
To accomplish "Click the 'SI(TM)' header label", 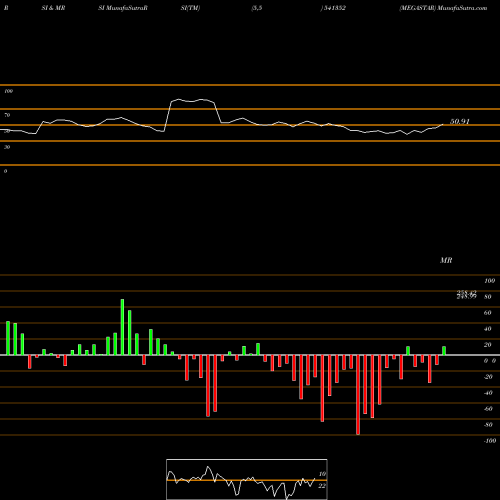I will tap(190, 8).
